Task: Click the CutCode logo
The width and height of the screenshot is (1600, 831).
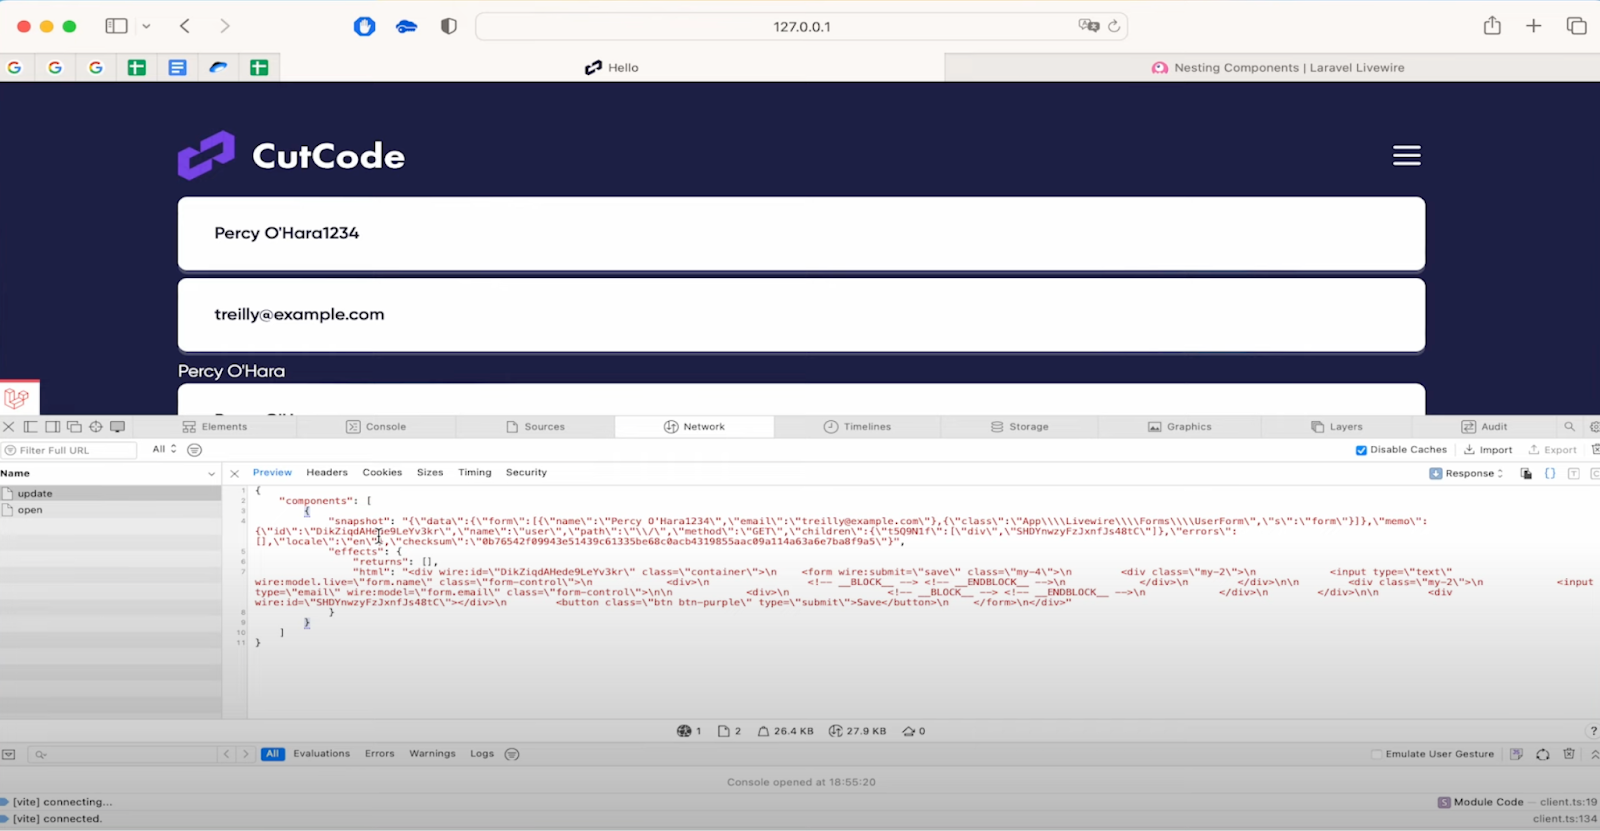Action: (291, 155)
